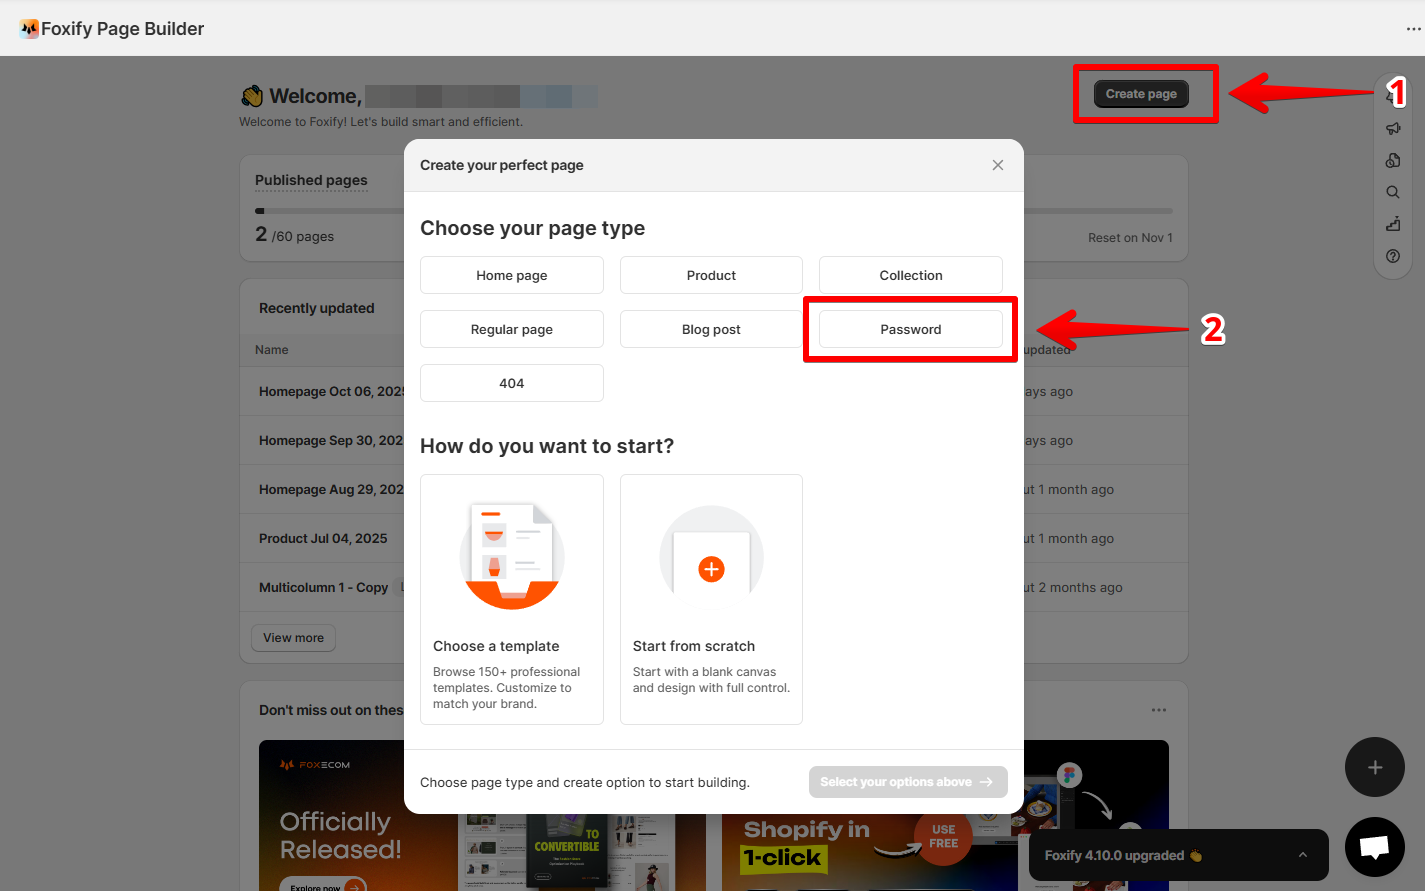Click the round plus floating button
The height and width of the screenshot is (891, 1425).
1375,767
